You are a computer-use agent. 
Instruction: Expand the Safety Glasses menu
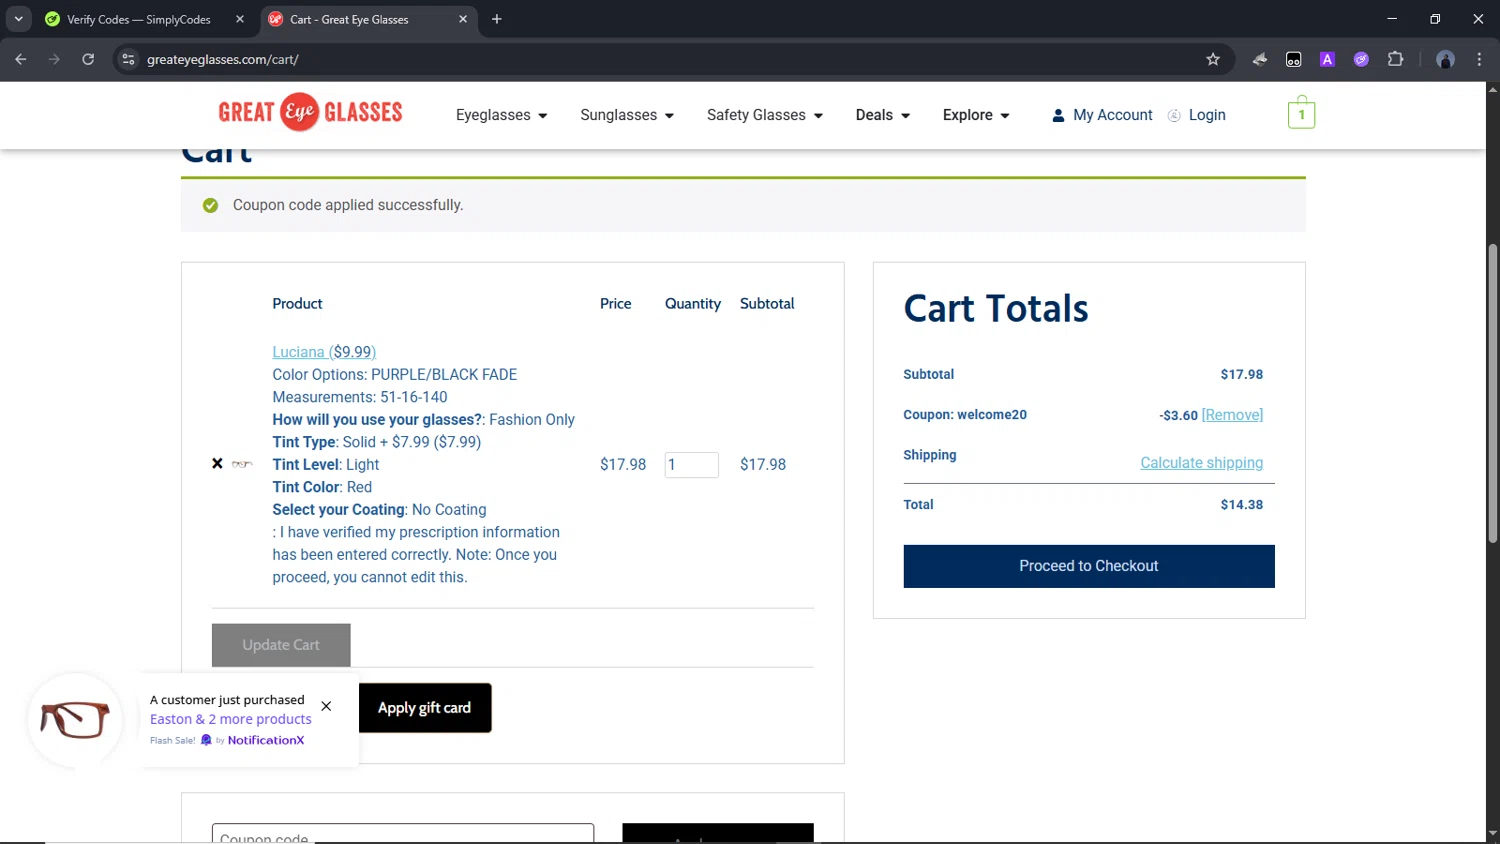[765, 115]
